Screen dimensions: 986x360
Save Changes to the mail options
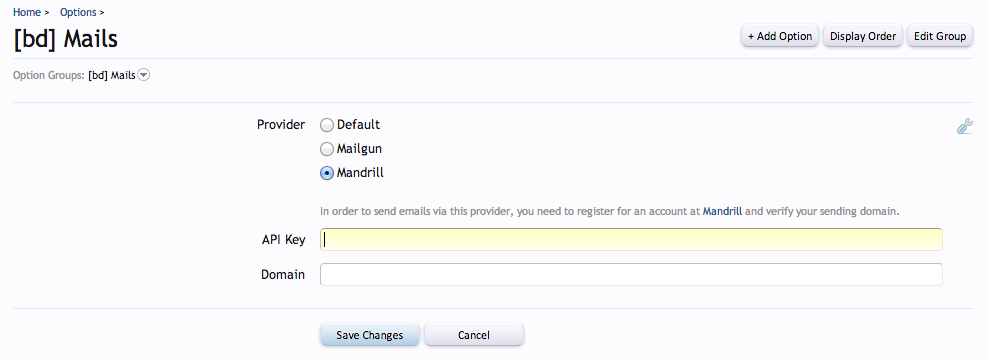[x=370, y=335]
